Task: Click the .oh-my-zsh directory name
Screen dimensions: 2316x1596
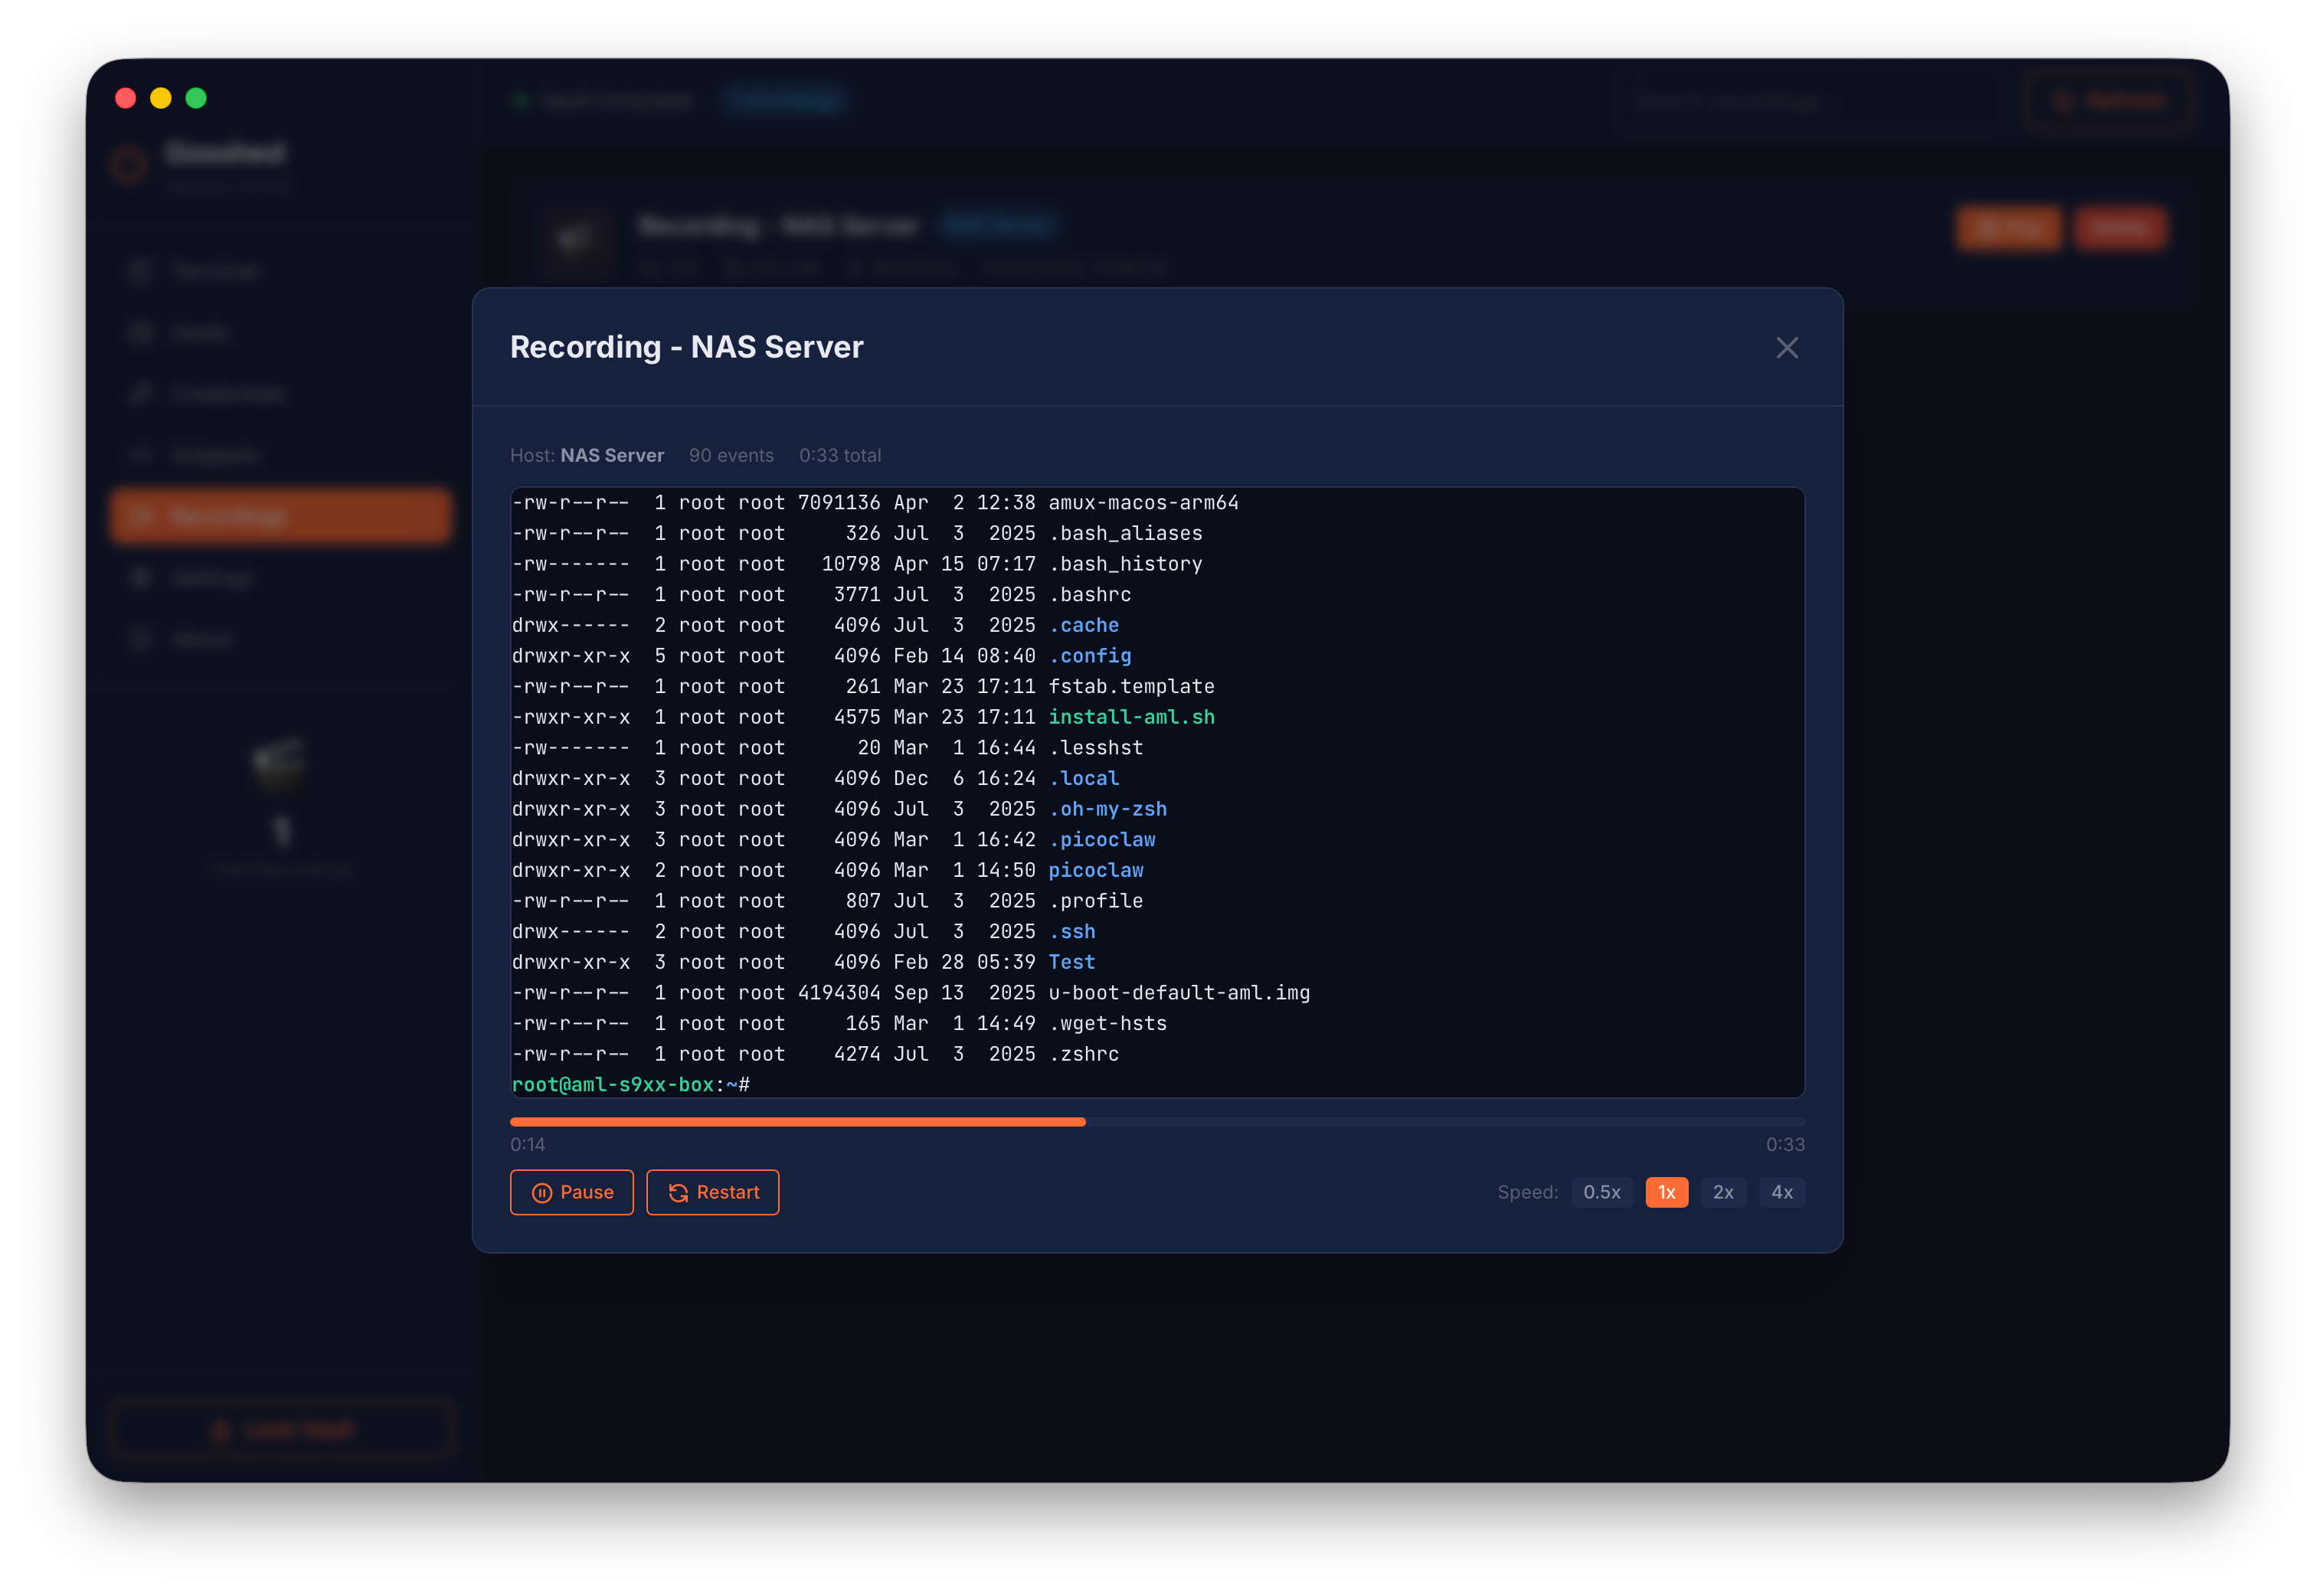Action: (1107, 809)
